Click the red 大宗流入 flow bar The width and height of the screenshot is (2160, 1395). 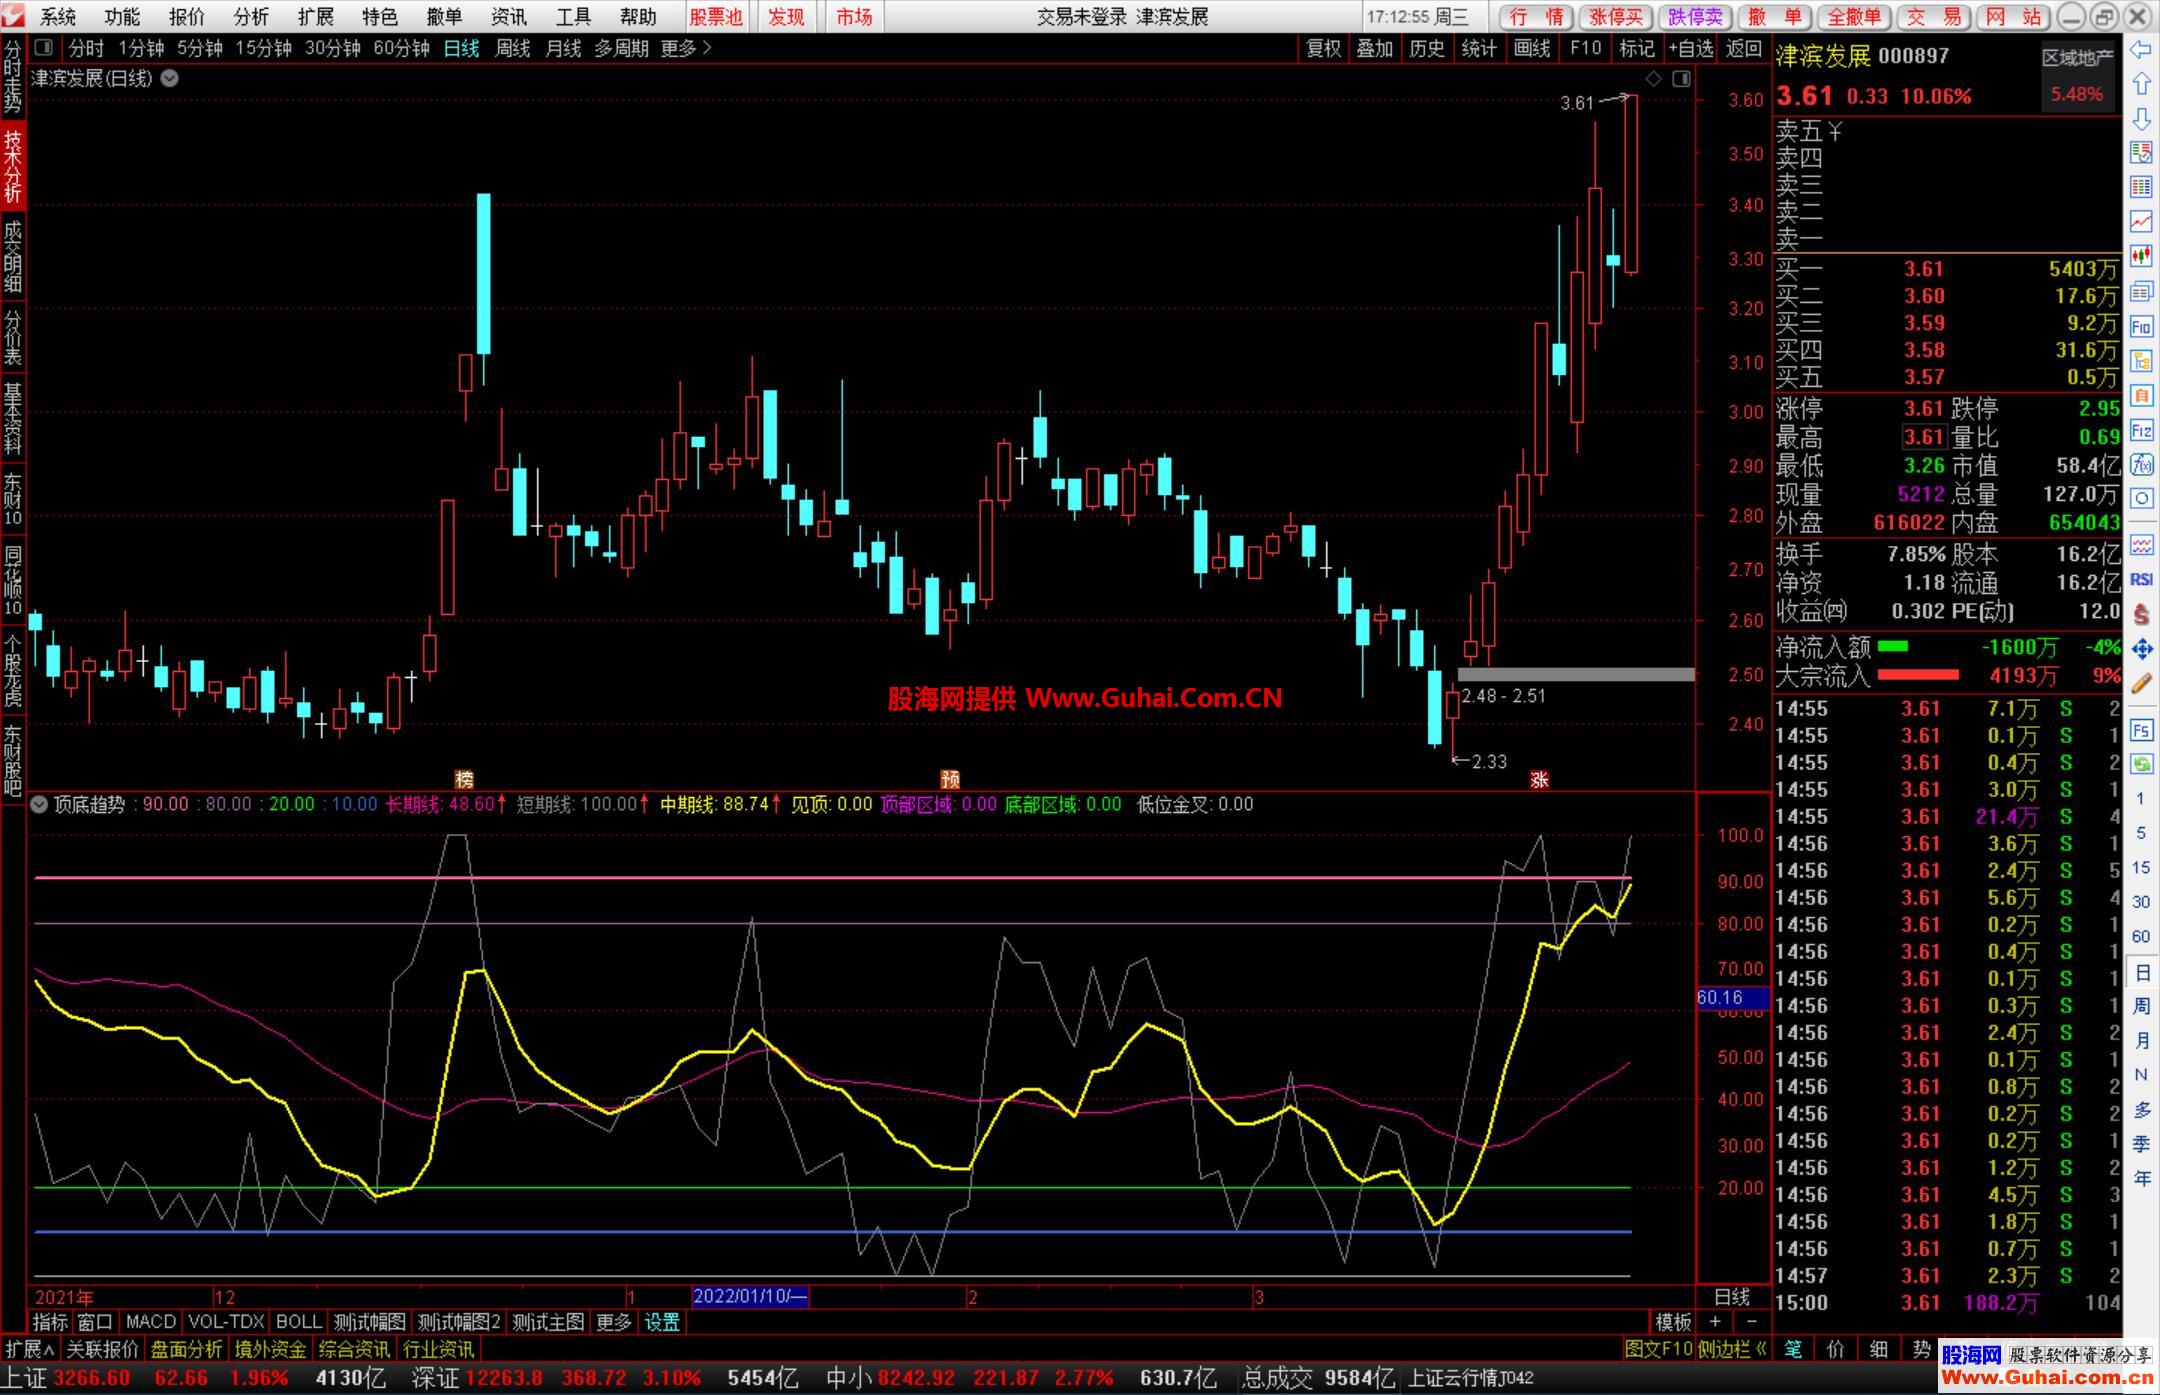[x=1918, y=675]
